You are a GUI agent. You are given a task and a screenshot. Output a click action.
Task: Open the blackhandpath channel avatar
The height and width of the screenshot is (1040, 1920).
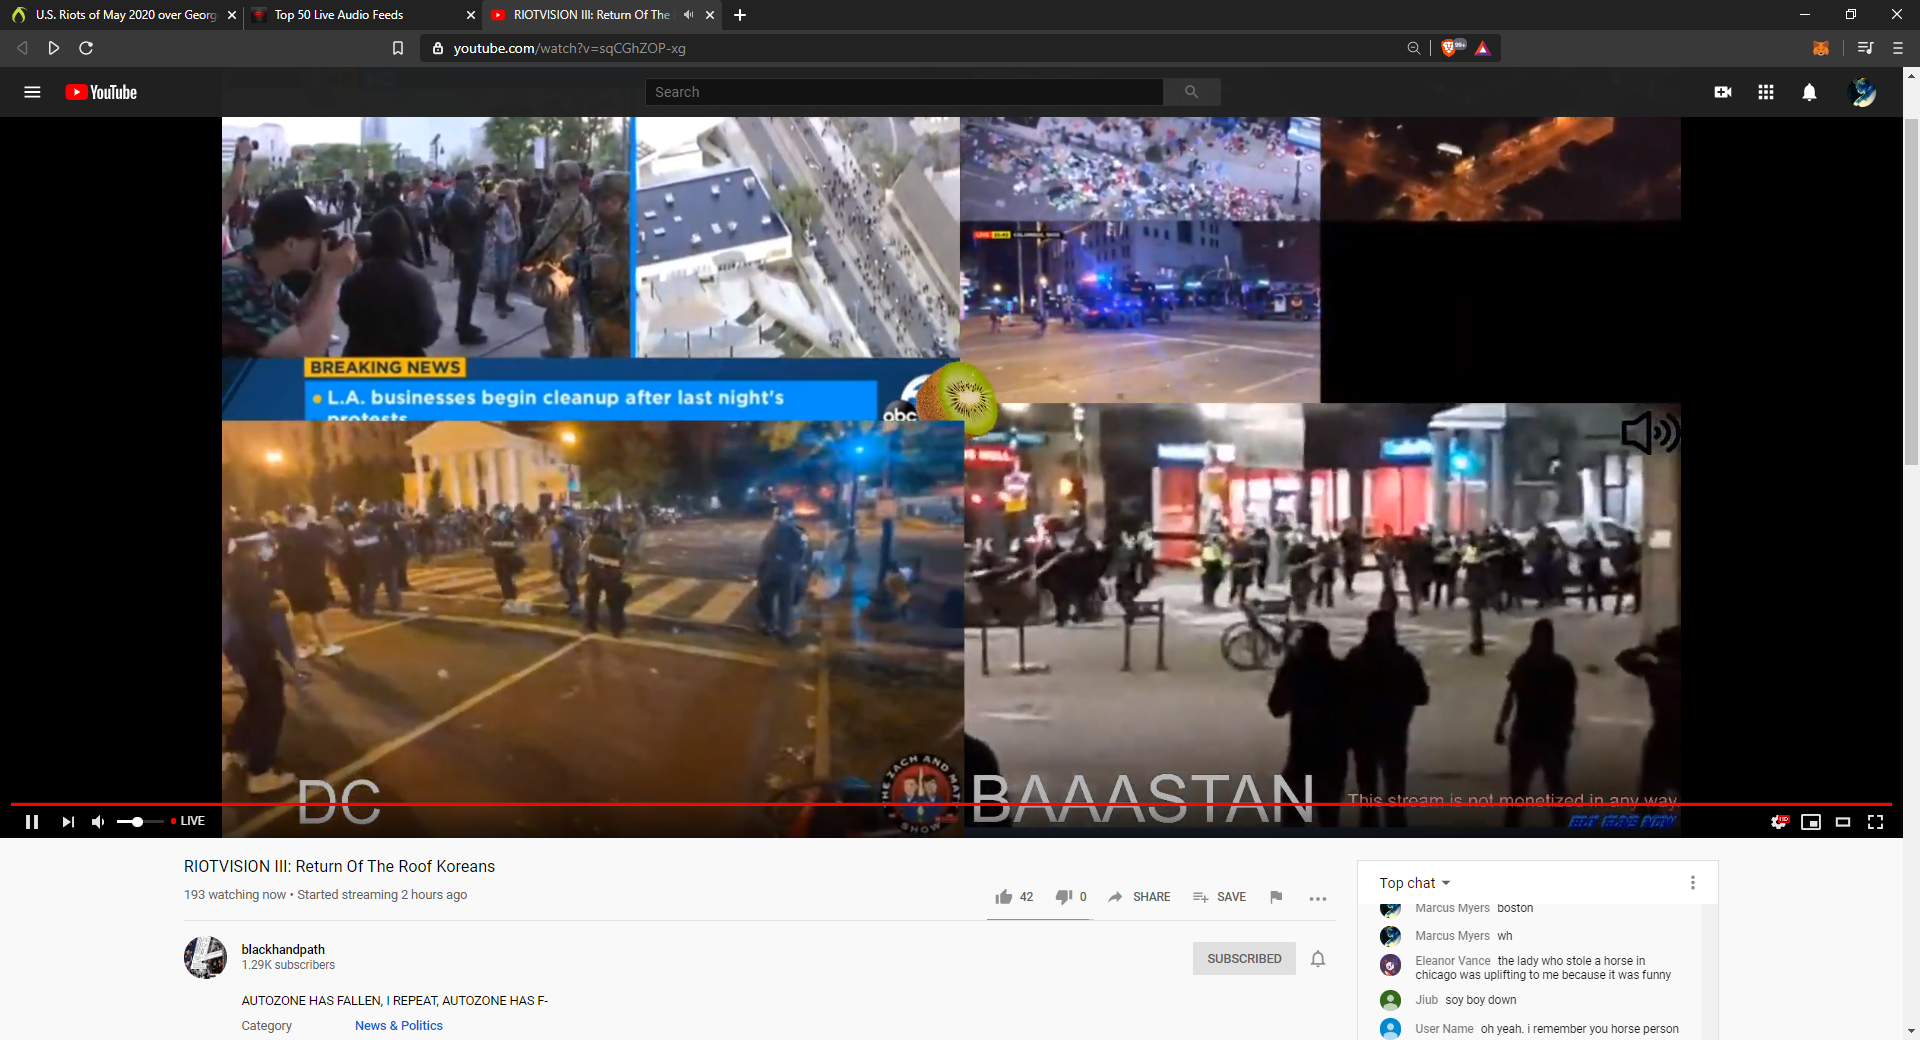tap(205, 957)
